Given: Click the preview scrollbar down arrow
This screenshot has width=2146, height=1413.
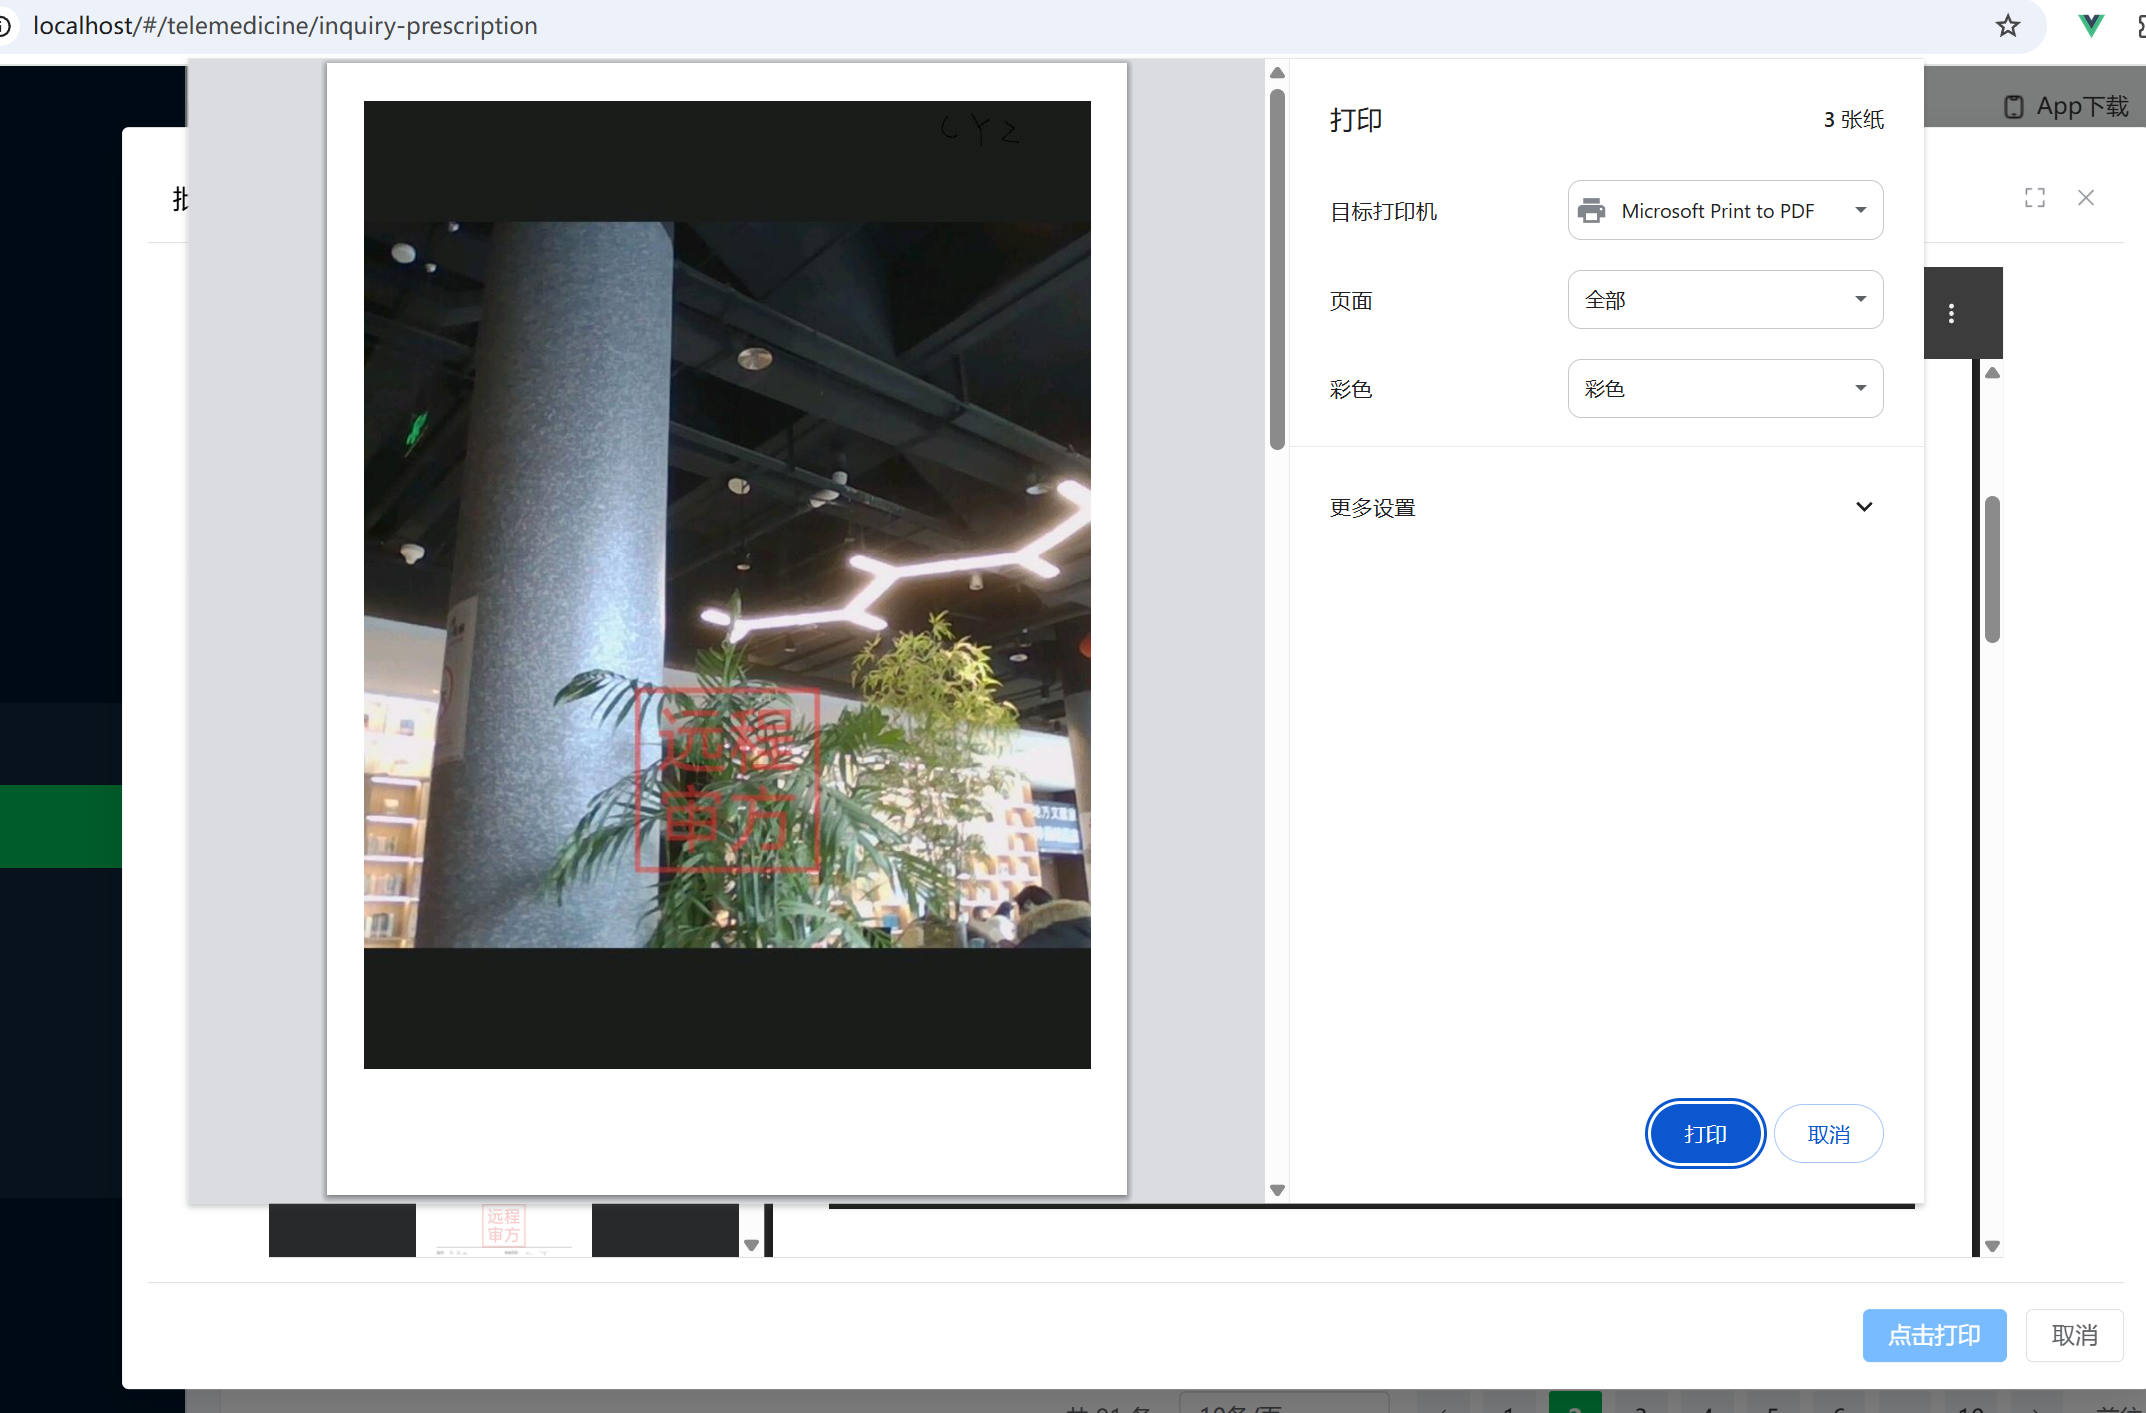Looking at the screenshot, I should tap(1277, 1189).
